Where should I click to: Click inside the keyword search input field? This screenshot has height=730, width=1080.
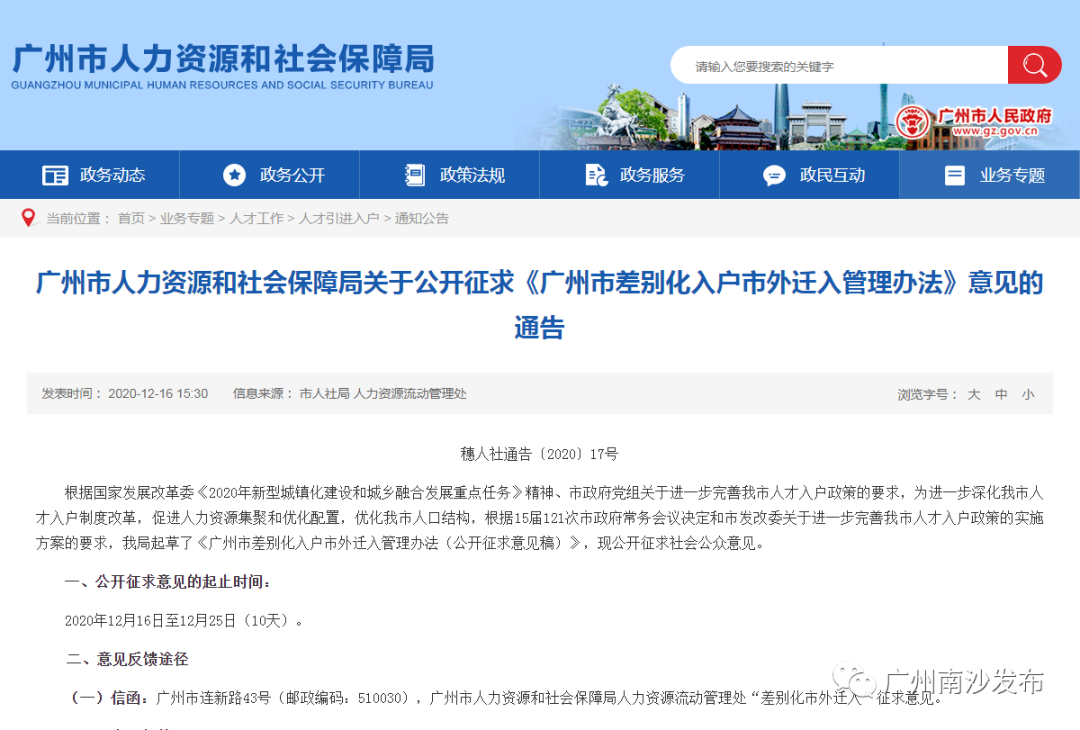click(840, 64)
